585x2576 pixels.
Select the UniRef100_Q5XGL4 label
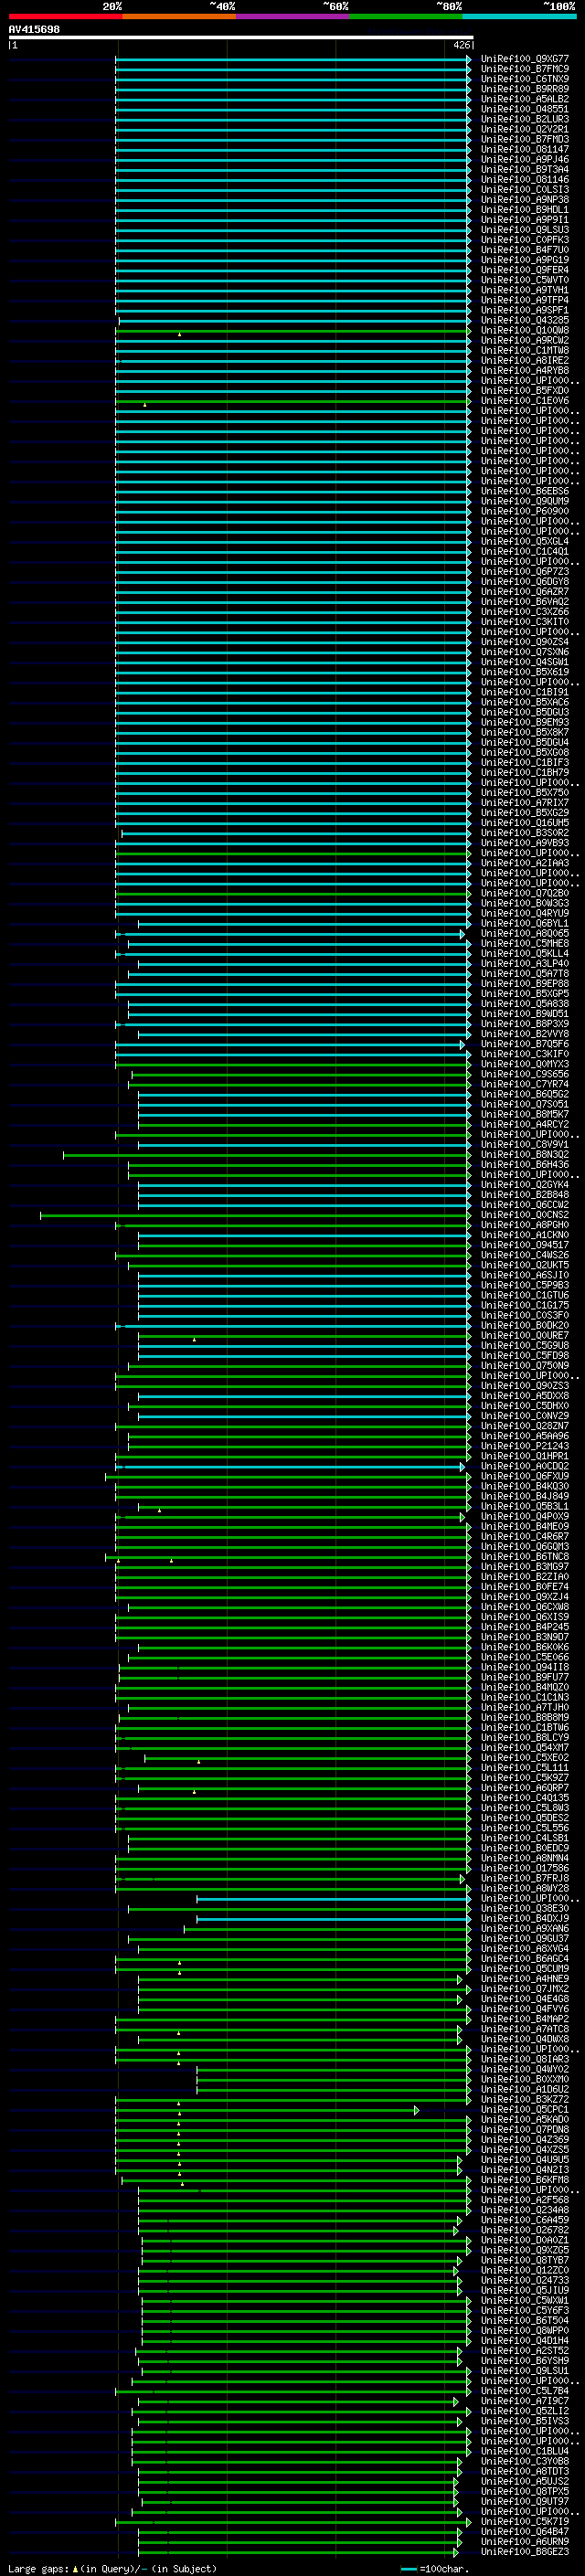click(525, 542)
